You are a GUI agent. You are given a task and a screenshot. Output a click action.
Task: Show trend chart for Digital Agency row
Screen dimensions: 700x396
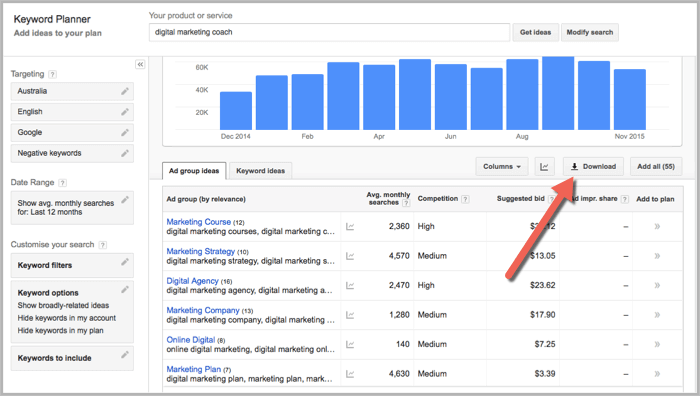(350, 286)
